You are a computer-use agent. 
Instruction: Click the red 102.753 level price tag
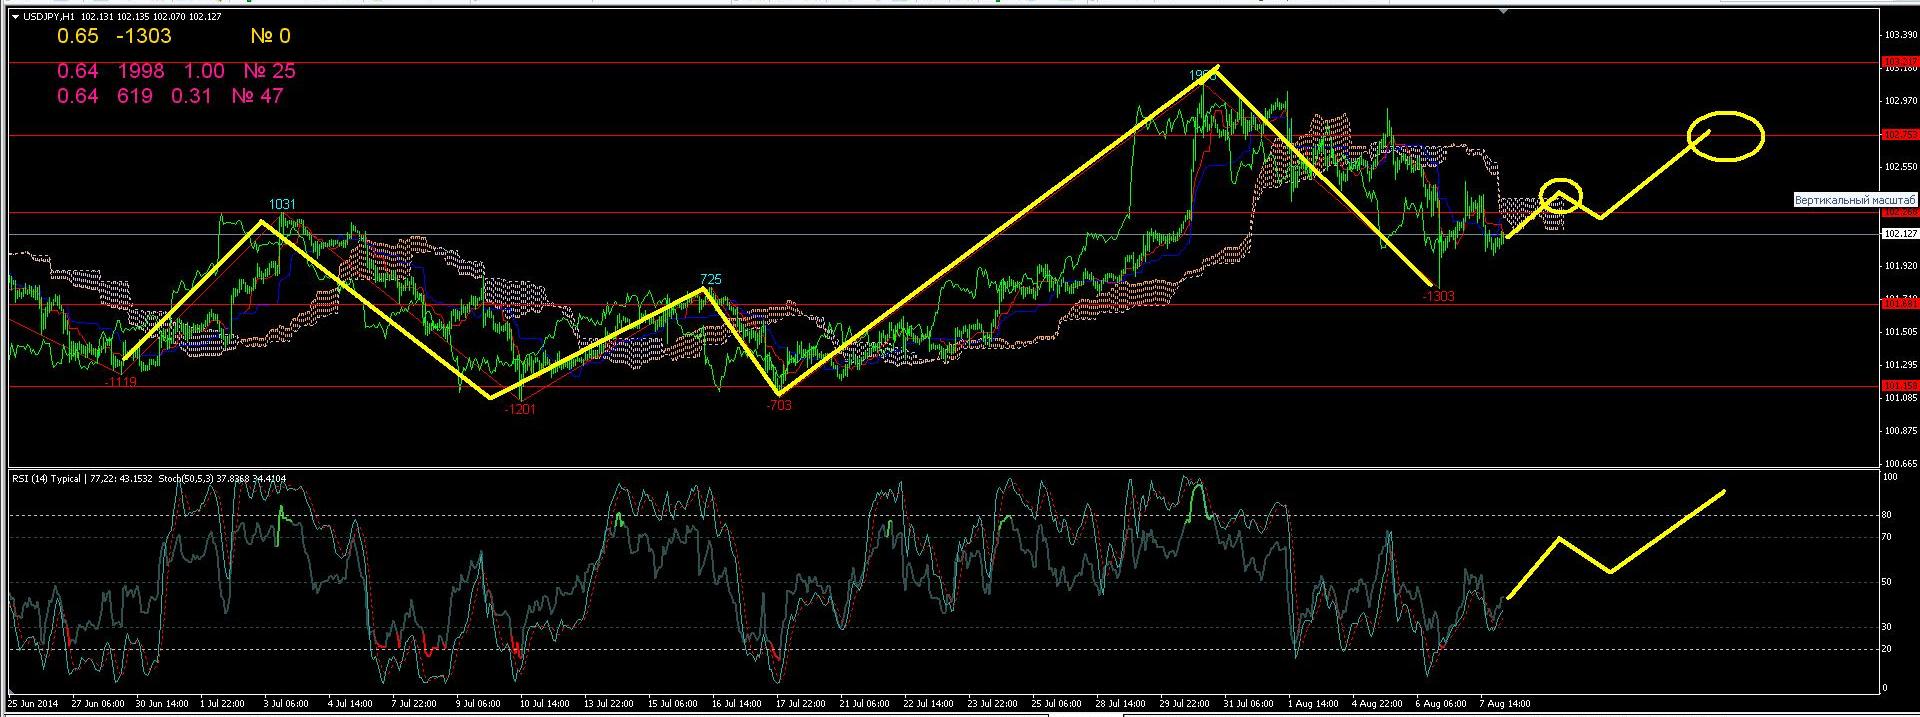point(1899,135)
